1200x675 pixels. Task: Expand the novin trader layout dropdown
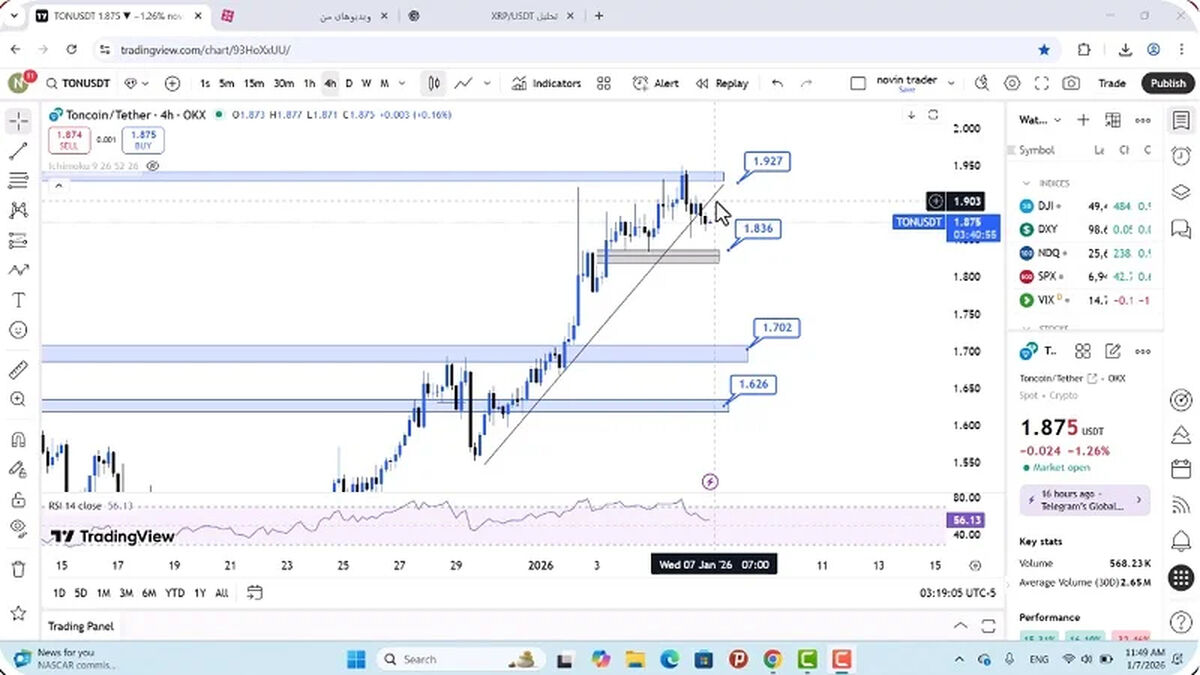(950, 84)
